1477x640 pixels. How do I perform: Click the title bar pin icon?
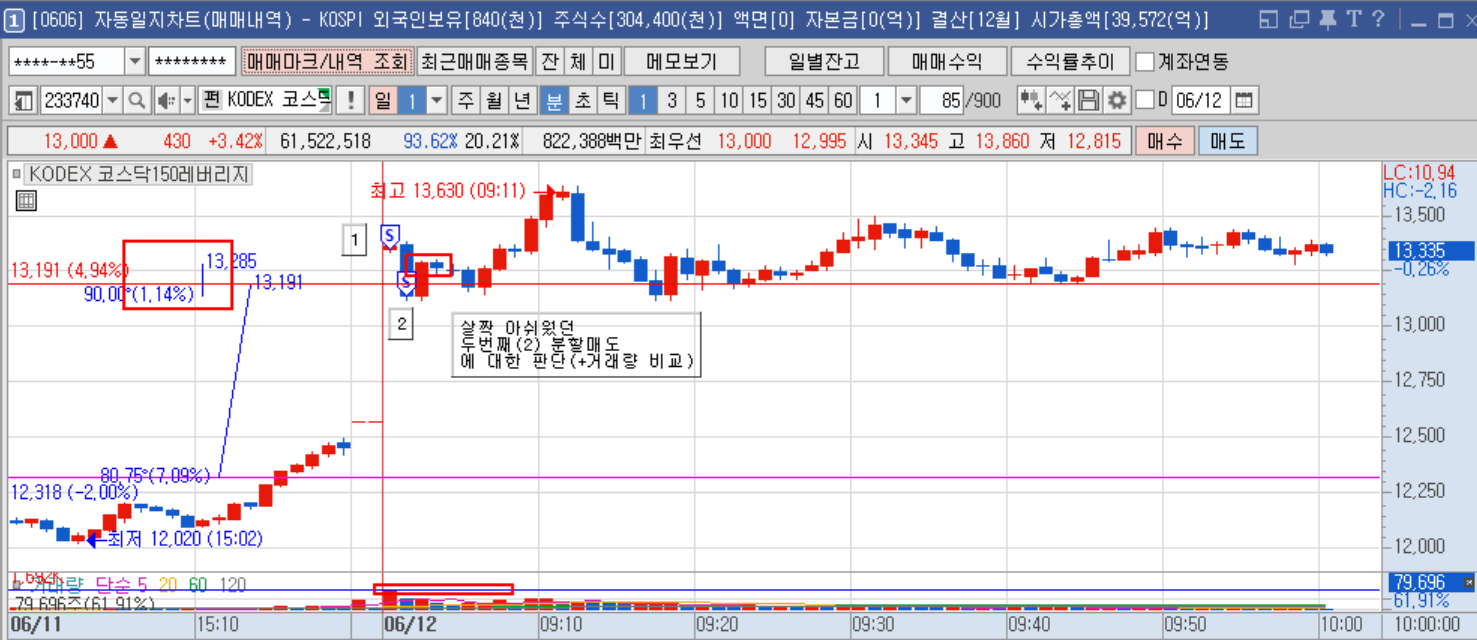(1327, 19)
